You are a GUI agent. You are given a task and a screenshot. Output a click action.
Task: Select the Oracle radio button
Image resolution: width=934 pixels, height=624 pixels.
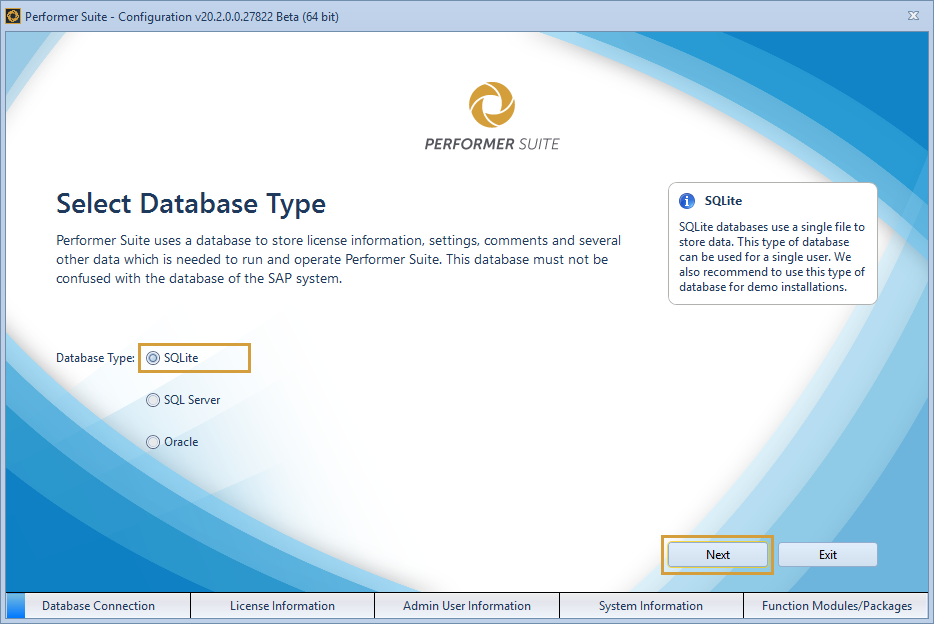153,441
